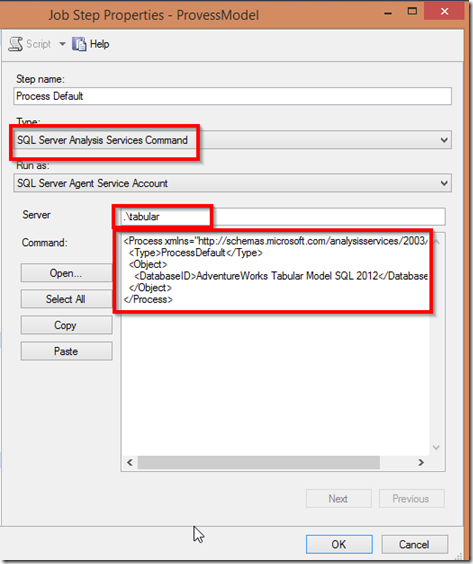Close the Job Step Properties dialog
473x564 pixels.
(x=444, y=12)
